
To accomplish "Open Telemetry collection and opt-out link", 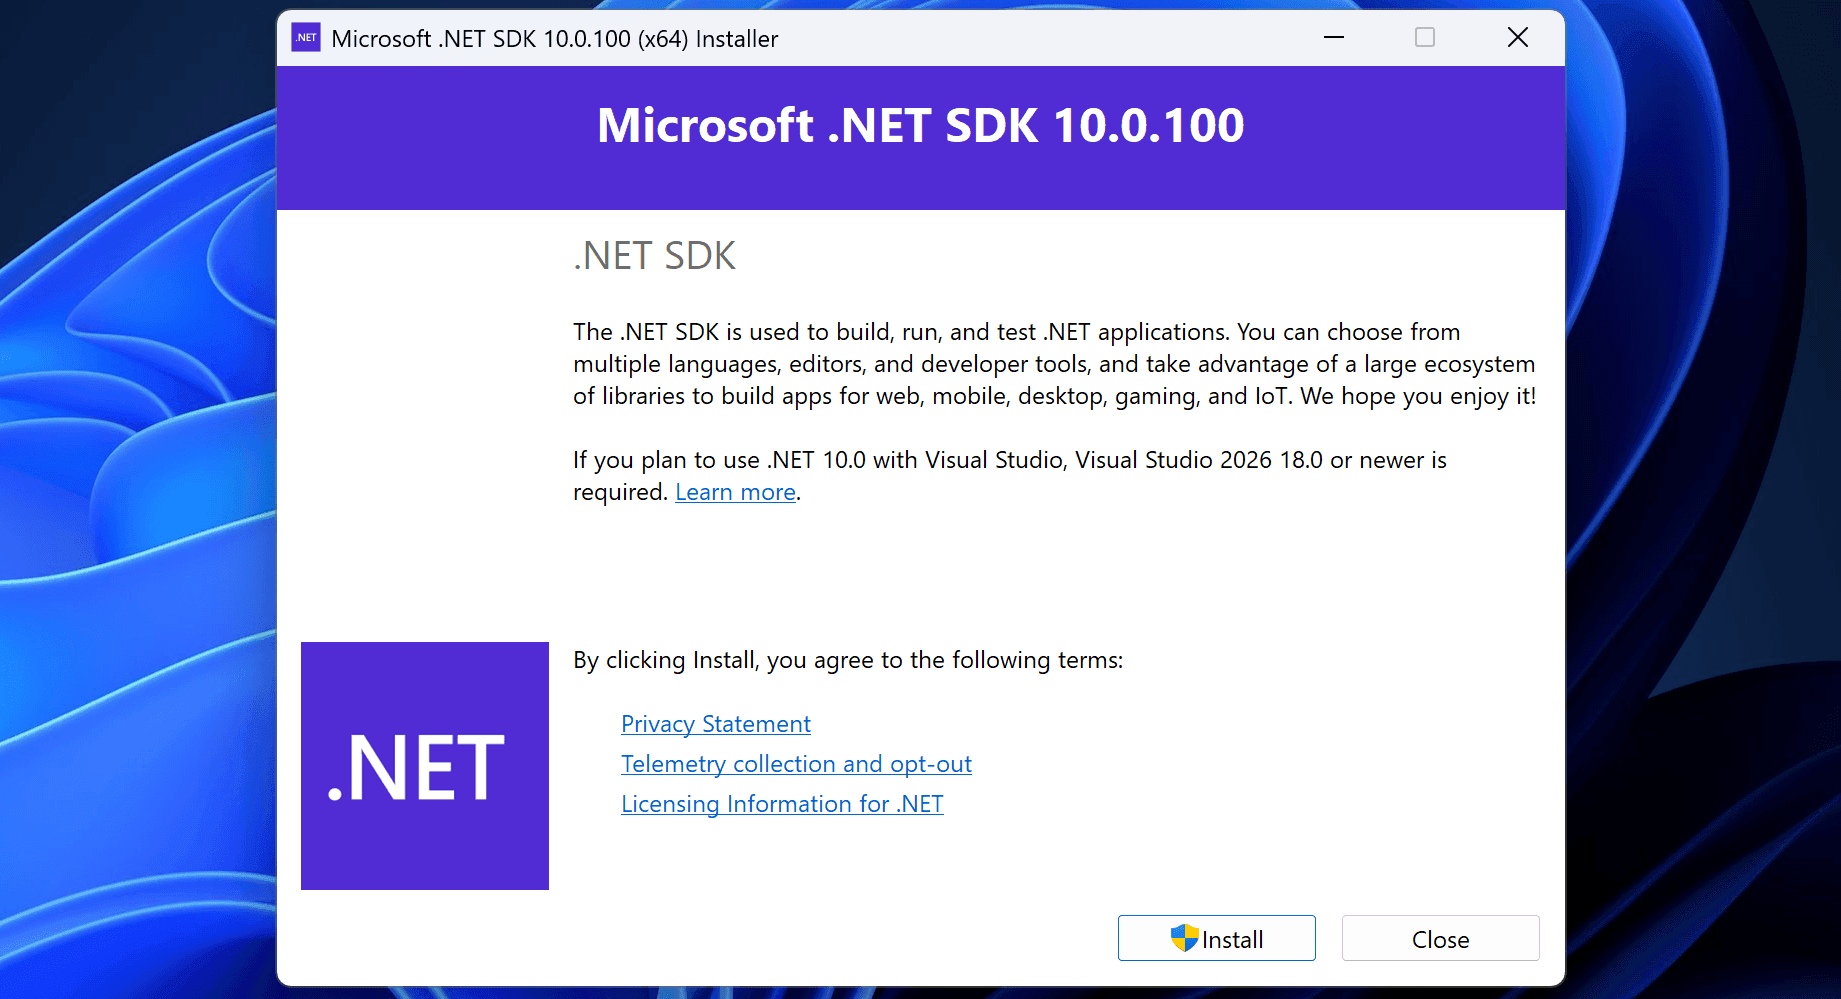I will pyautogui.click(x=796, y=764).
